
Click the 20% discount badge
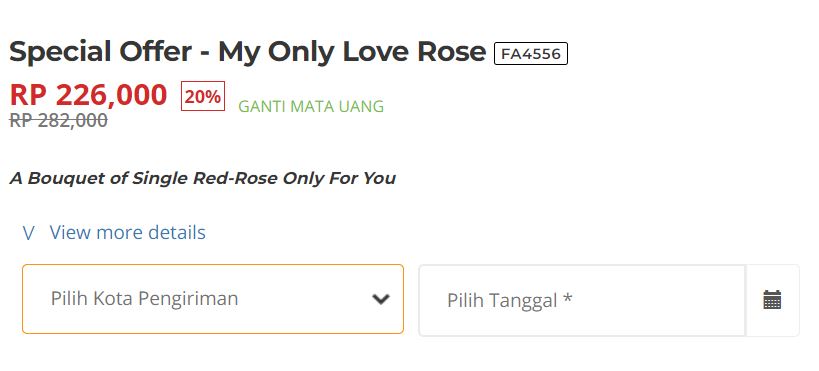click(203, 96)
